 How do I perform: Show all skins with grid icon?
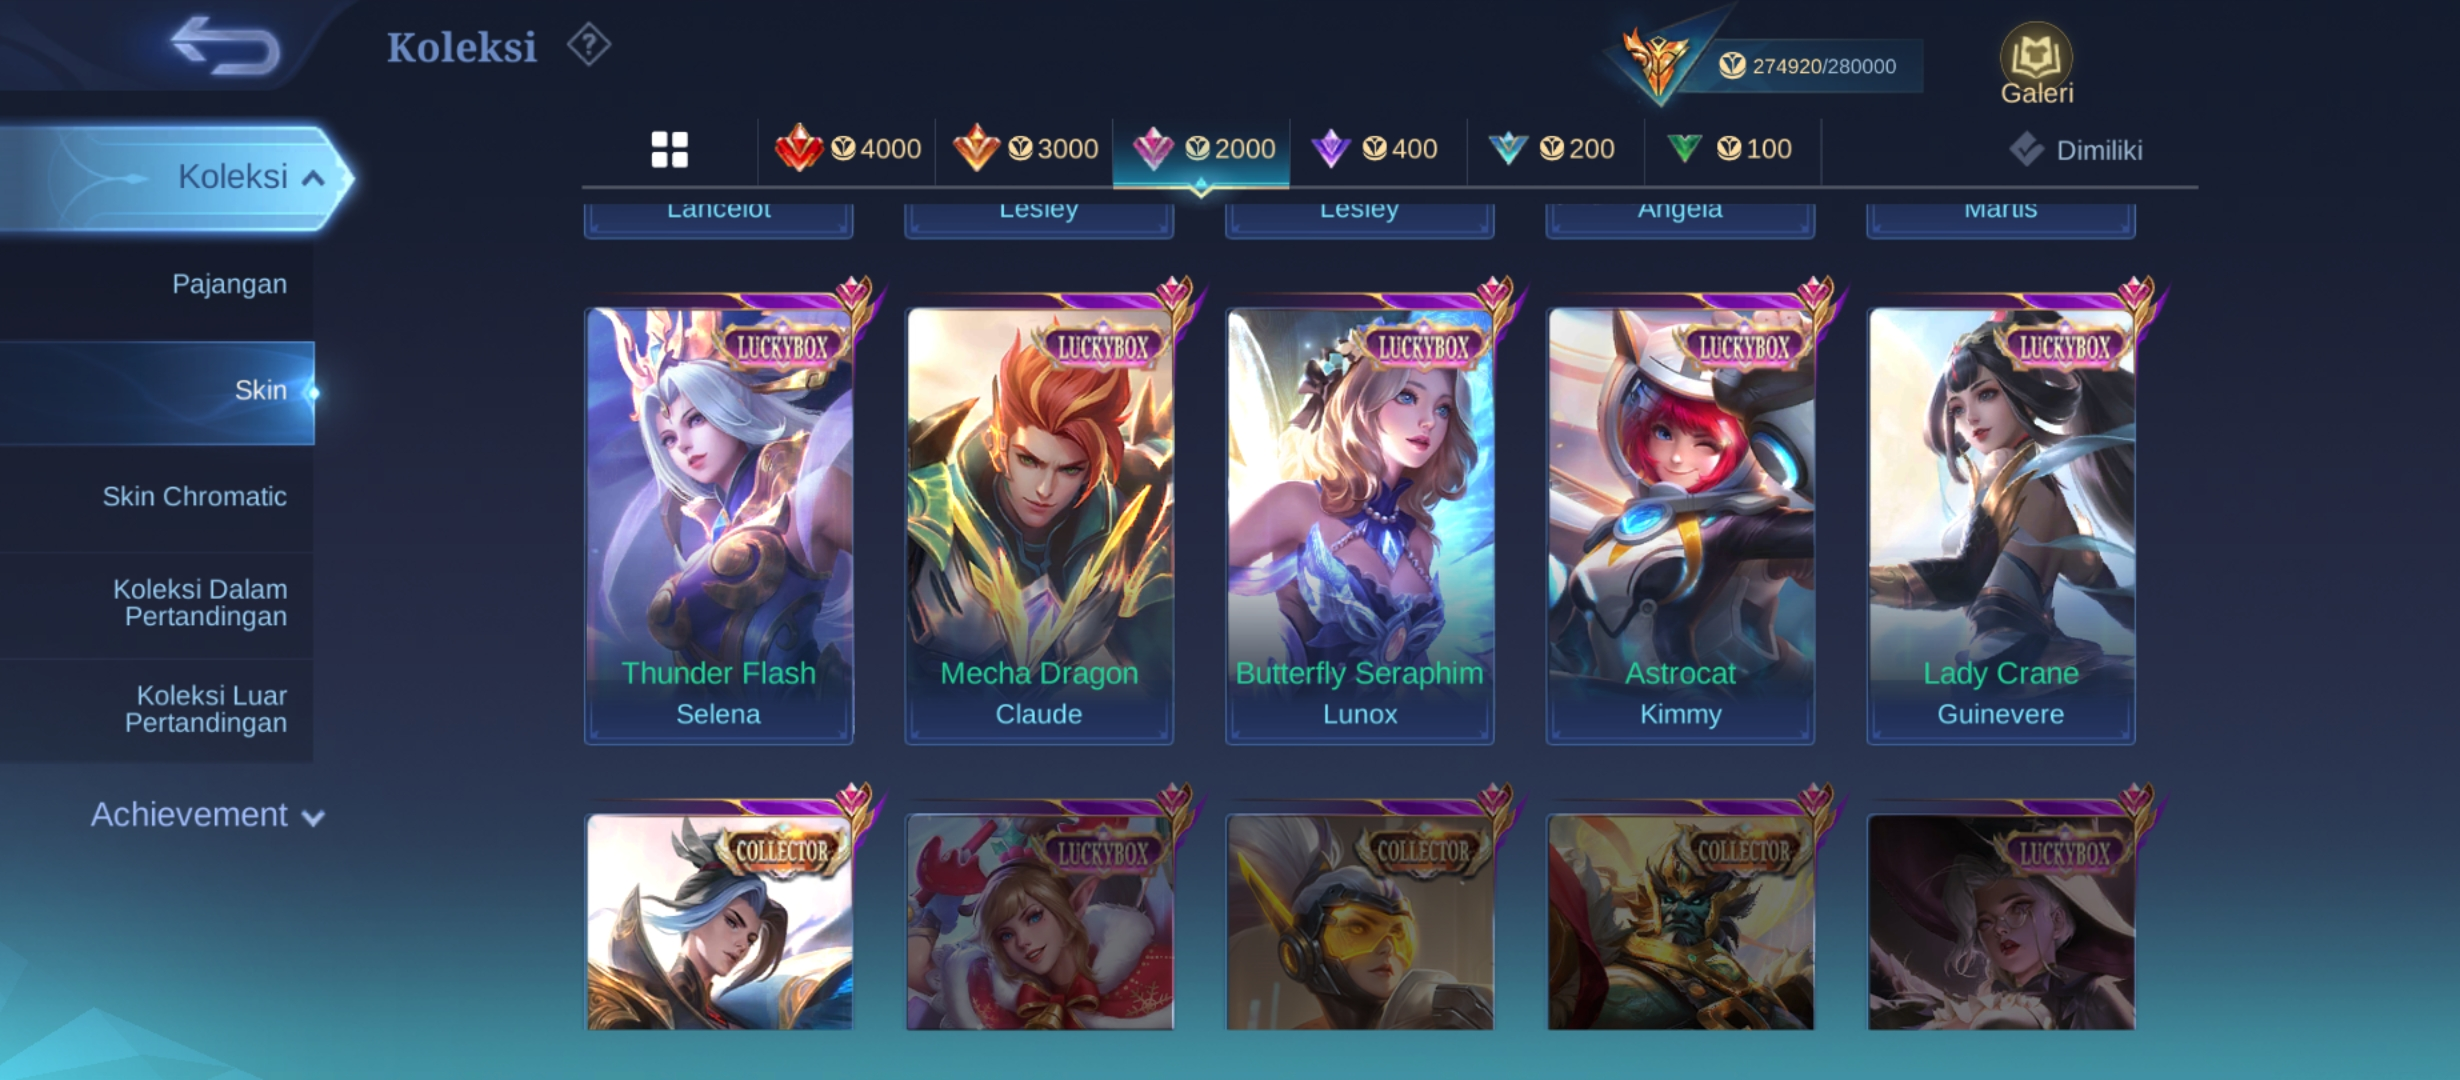click(669, 150)
